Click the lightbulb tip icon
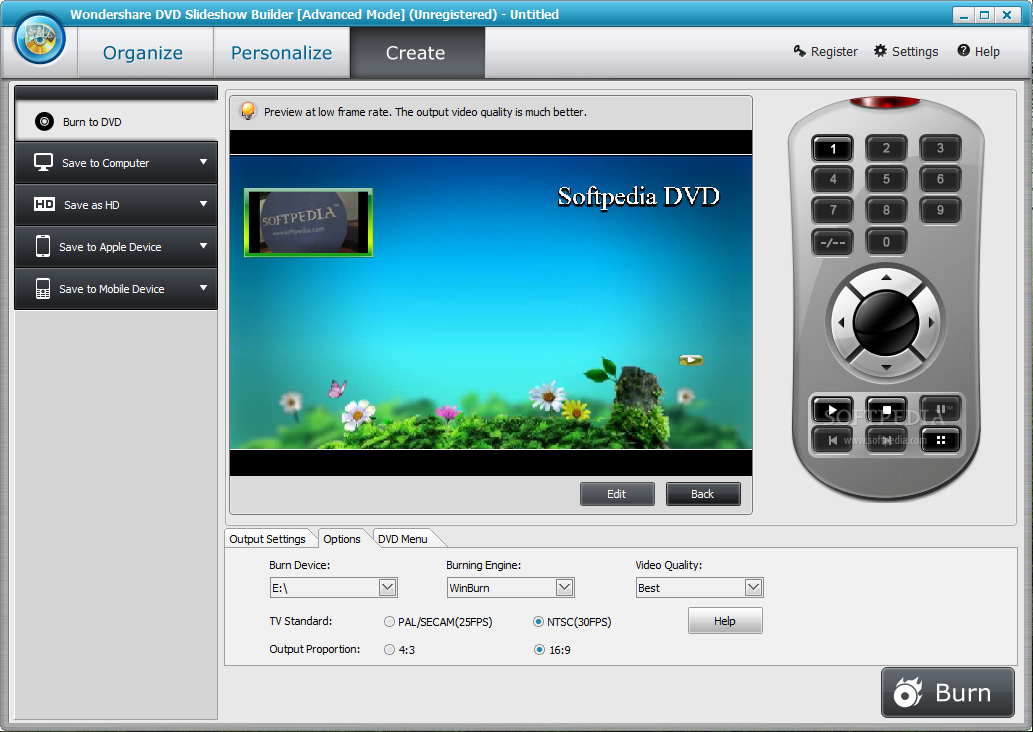 [x=248, y=111]
